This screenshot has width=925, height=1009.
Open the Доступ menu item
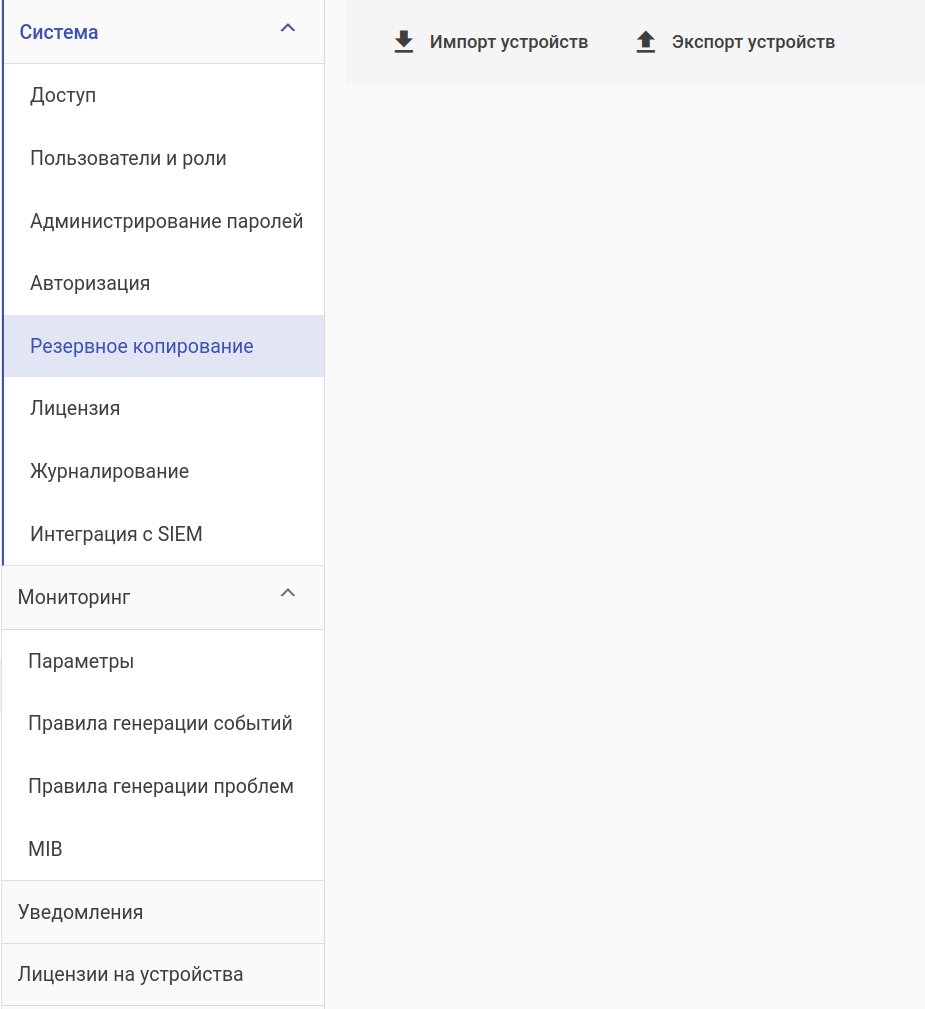[x=63, y=96]
